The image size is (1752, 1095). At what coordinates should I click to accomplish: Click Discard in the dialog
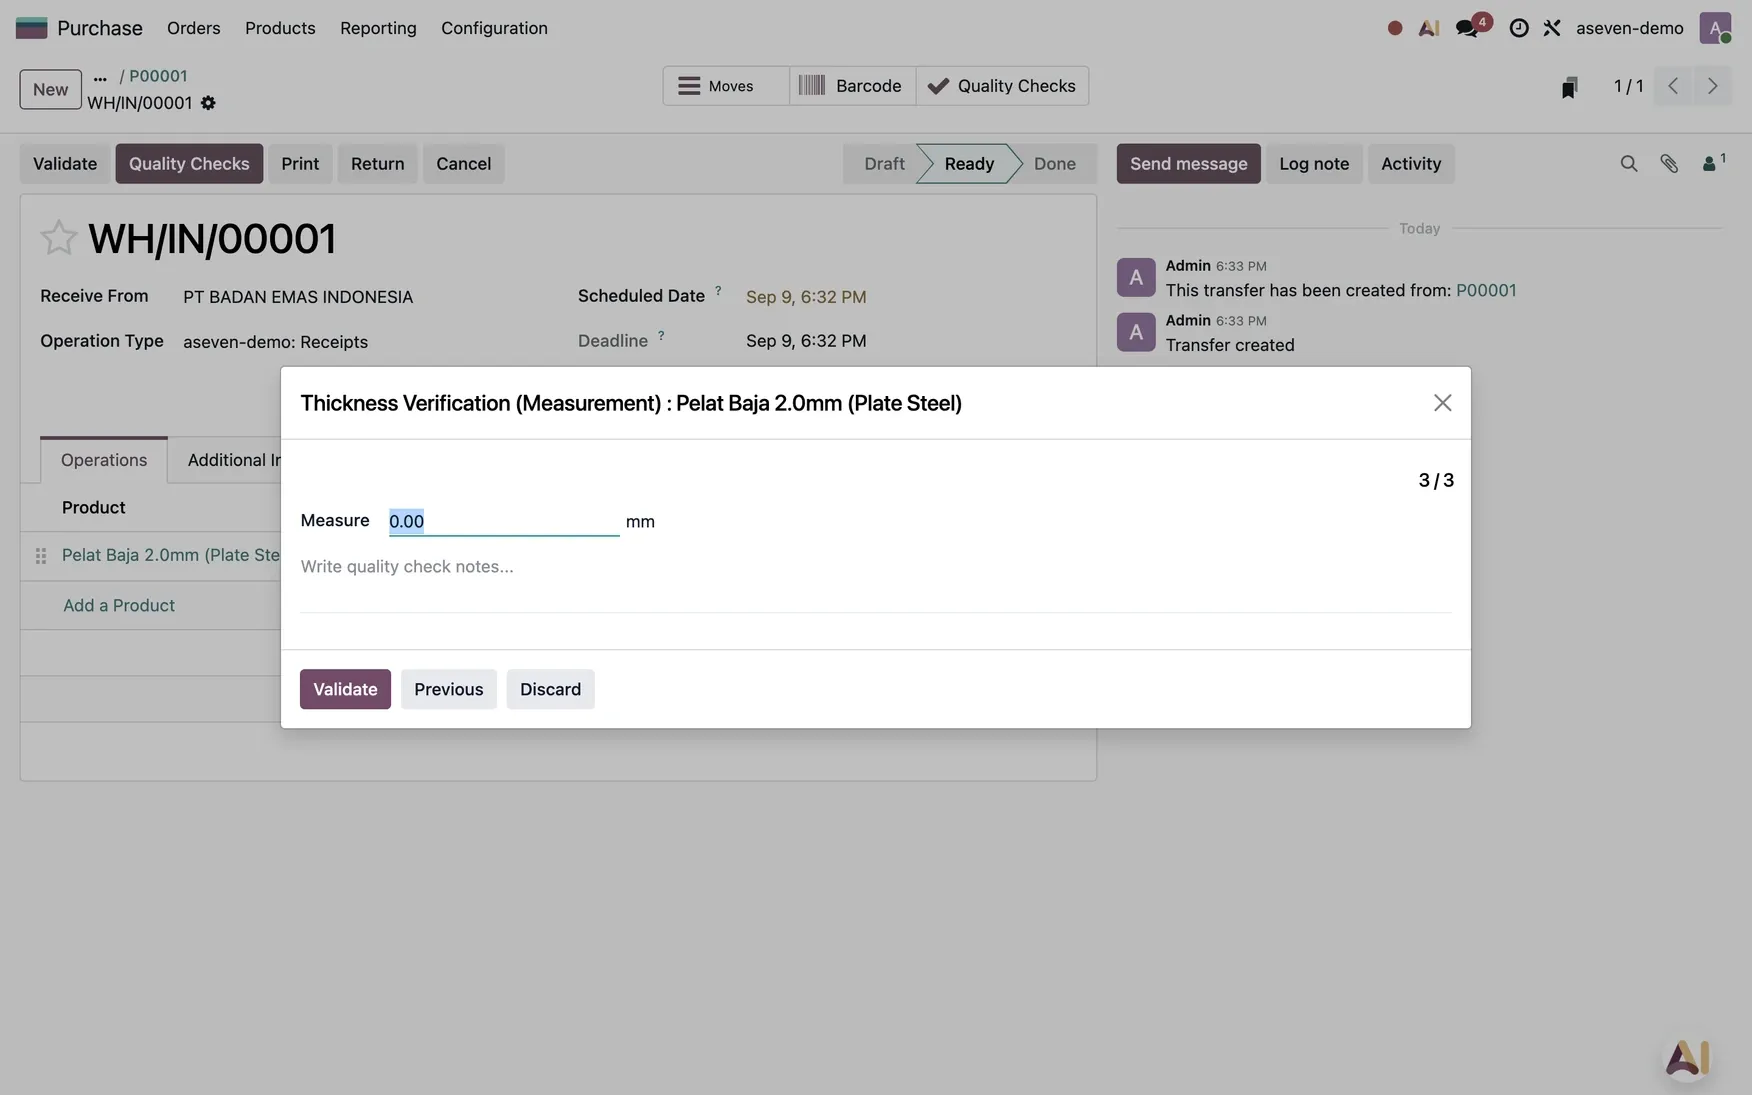pos(550,689)
